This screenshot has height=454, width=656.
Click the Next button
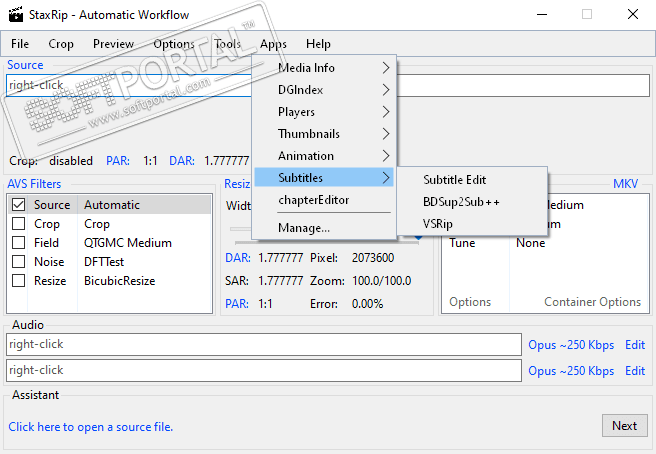click(x=625, y=426)
